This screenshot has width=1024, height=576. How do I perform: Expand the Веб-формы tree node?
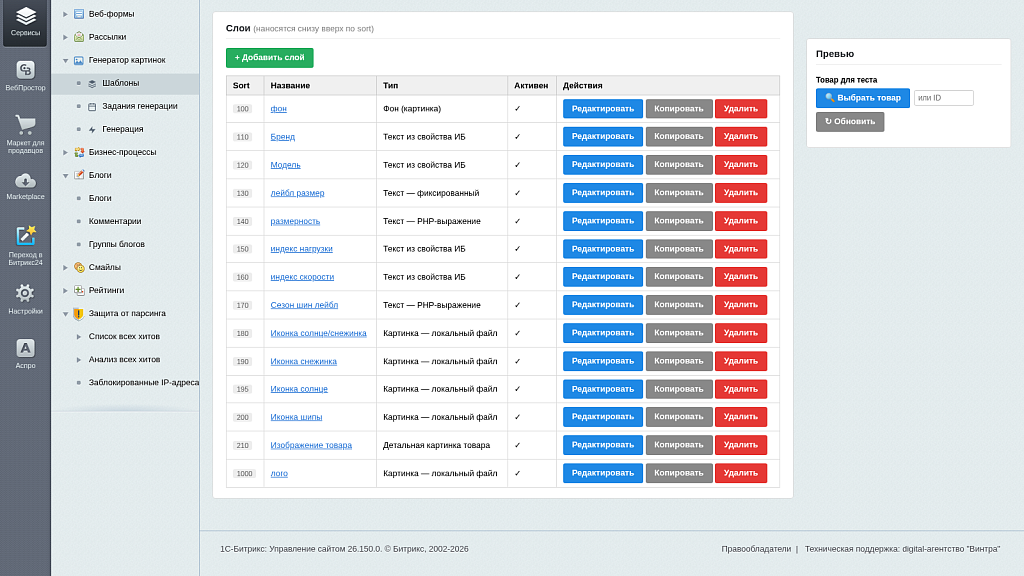65,14
